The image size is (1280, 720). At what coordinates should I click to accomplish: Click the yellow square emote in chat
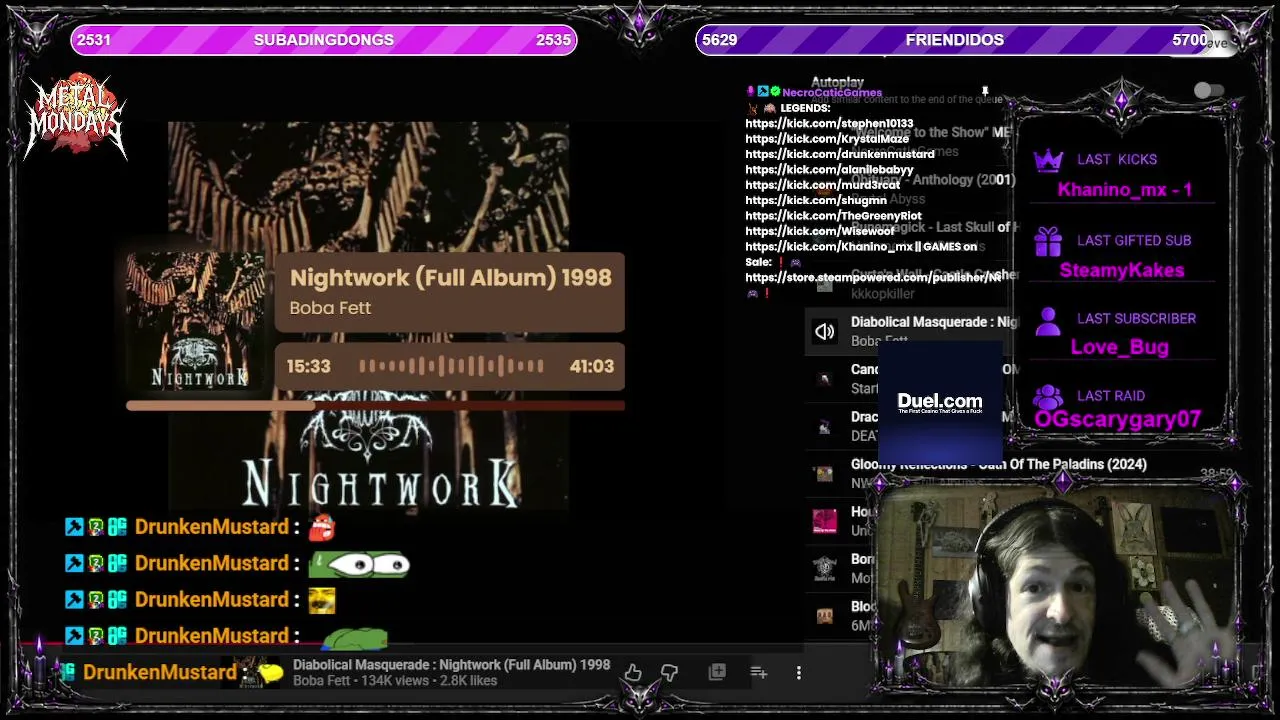(322, 600)
